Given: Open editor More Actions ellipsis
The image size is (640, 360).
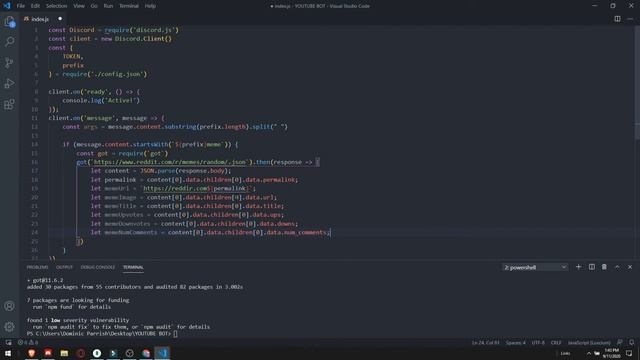Looking at the screenshot, I should 630,19.
